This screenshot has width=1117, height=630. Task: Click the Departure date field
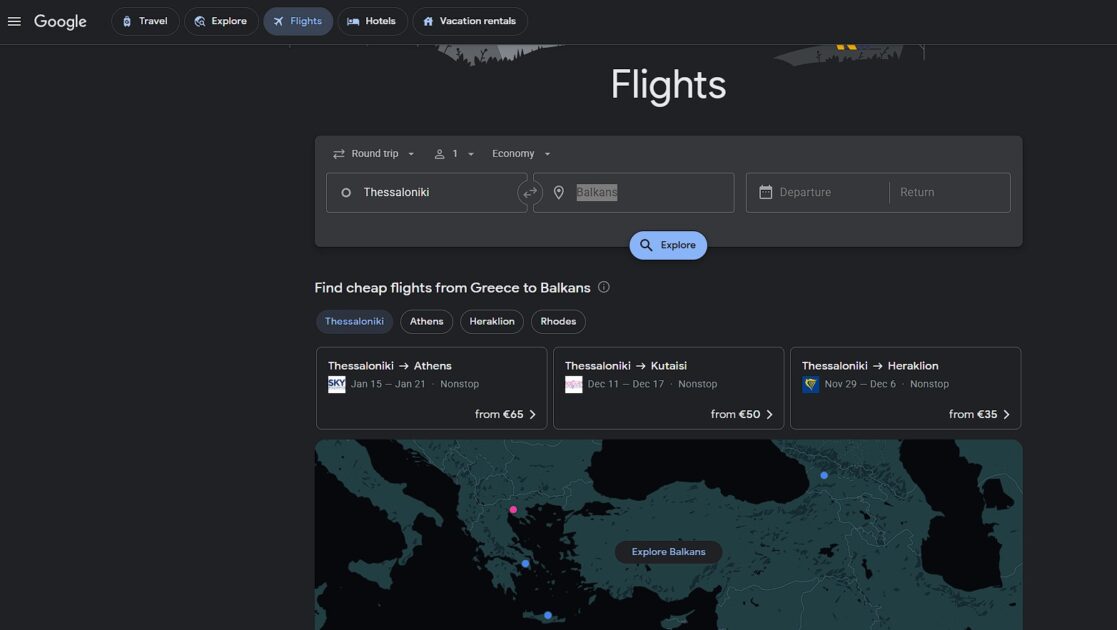click(817, 192)
